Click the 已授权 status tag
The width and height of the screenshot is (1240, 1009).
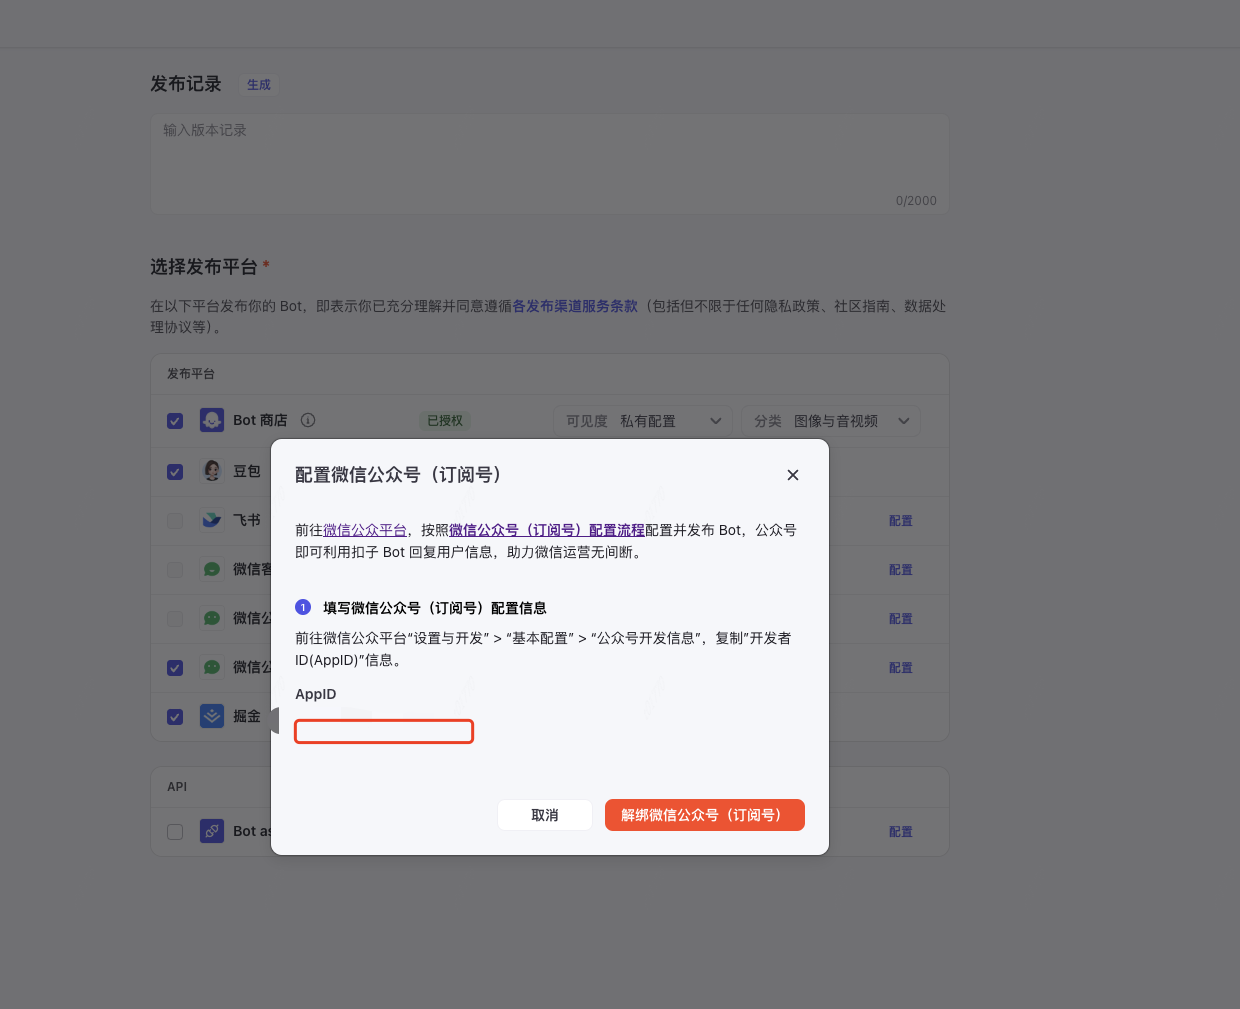[x=445, y=421]
